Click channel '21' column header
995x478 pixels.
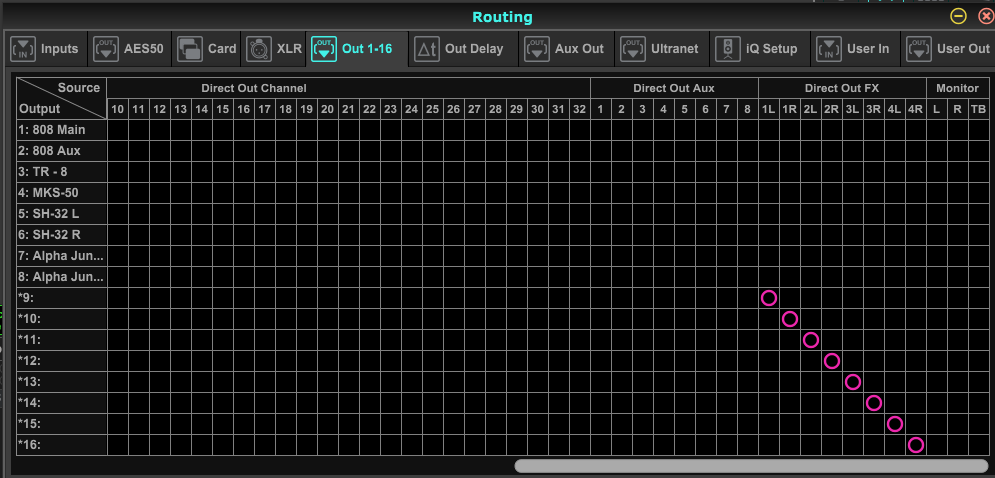[x=348, y=109]
